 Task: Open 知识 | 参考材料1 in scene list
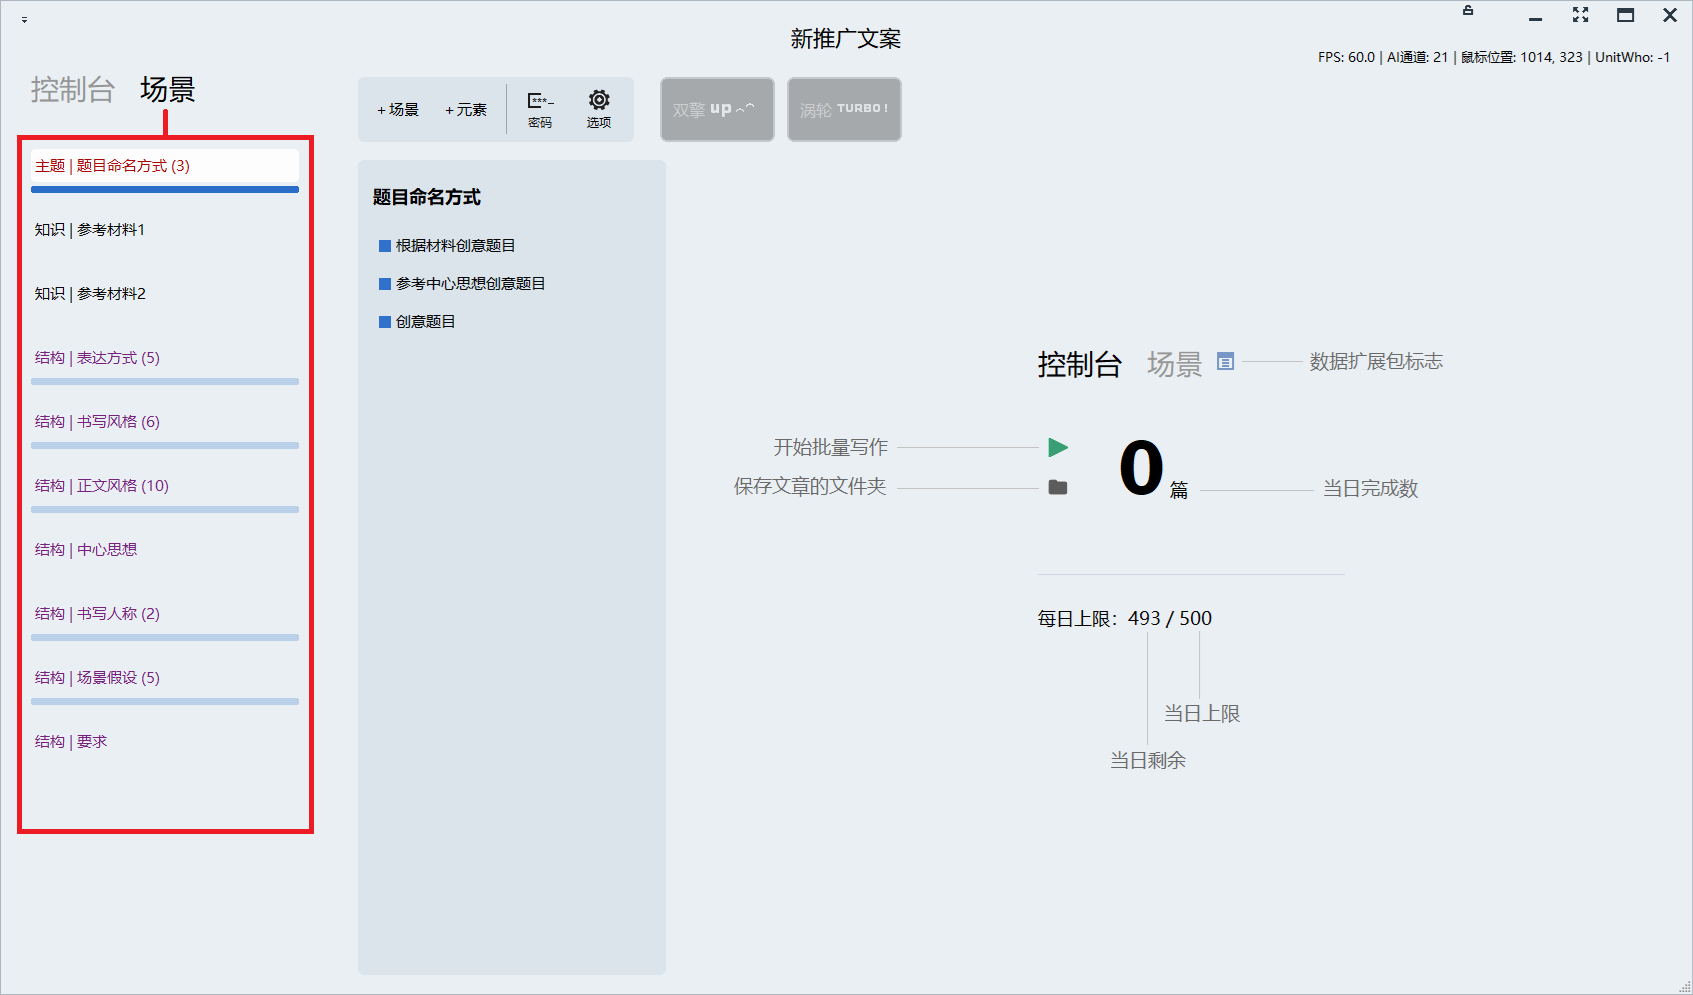[x=90, y=230]
